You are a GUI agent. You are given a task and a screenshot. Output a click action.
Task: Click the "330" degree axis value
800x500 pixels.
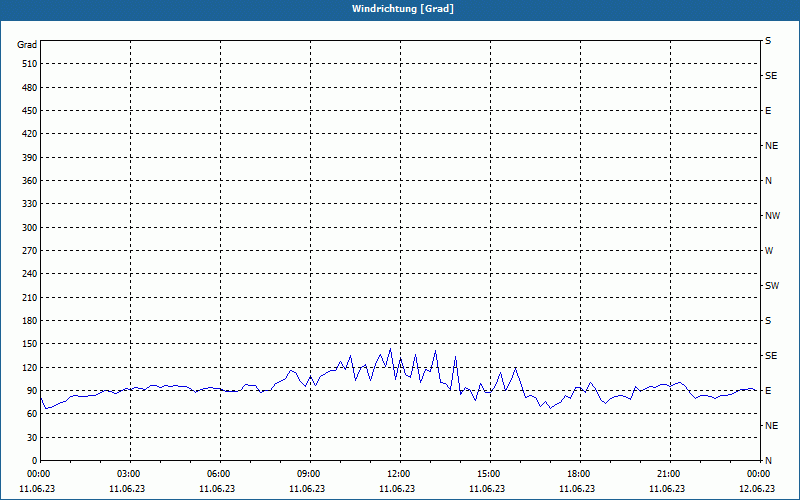point(30,204)
